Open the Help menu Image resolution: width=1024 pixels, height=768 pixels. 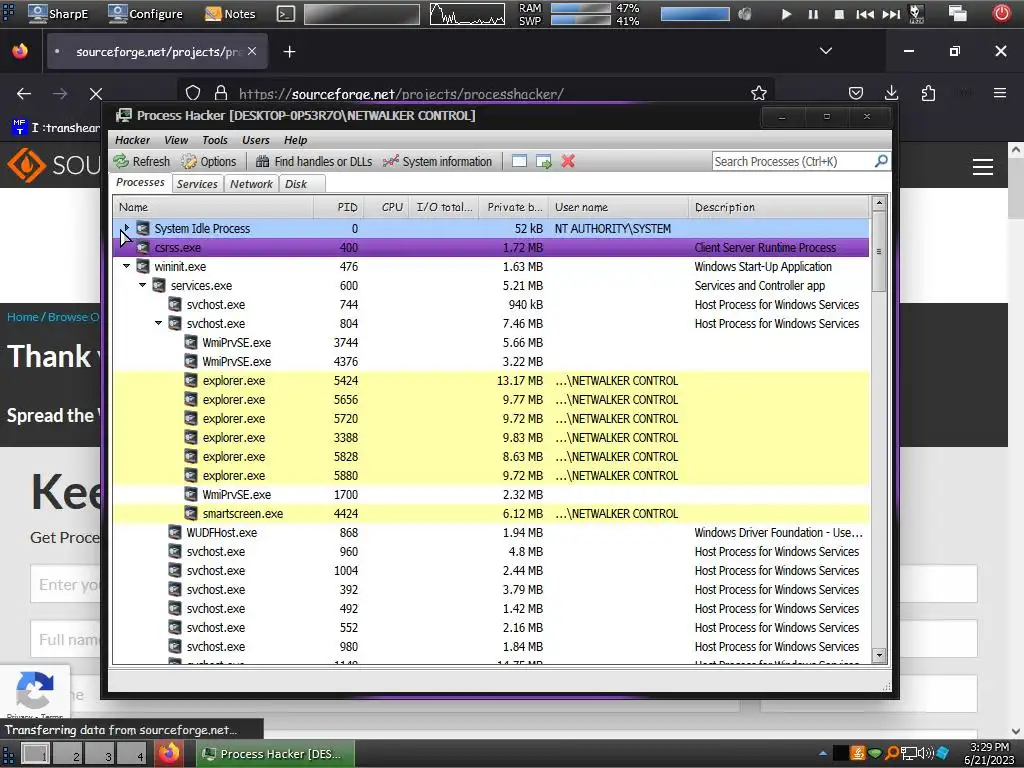coord(295,140)
